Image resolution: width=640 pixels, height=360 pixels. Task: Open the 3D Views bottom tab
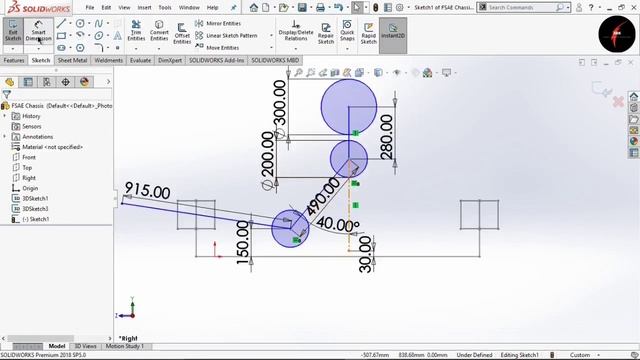[85, 346]
